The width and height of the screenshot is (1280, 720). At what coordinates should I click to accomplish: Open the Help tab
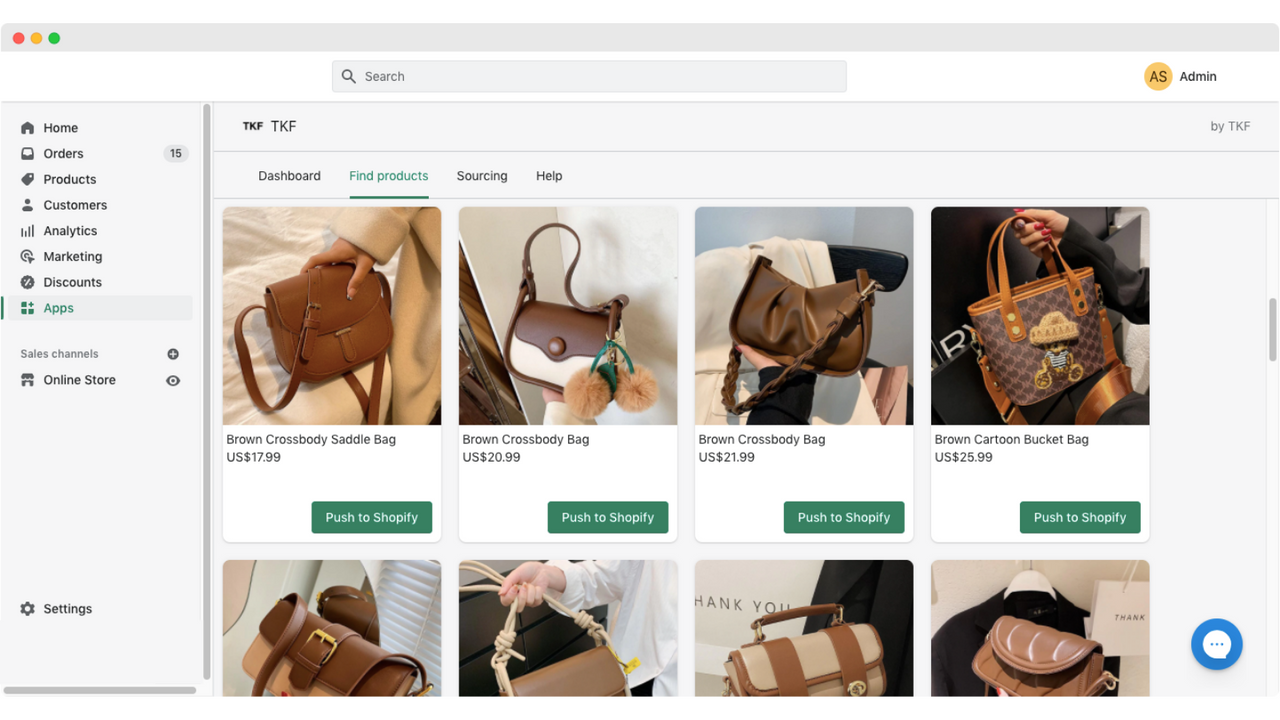pos(549,176)
